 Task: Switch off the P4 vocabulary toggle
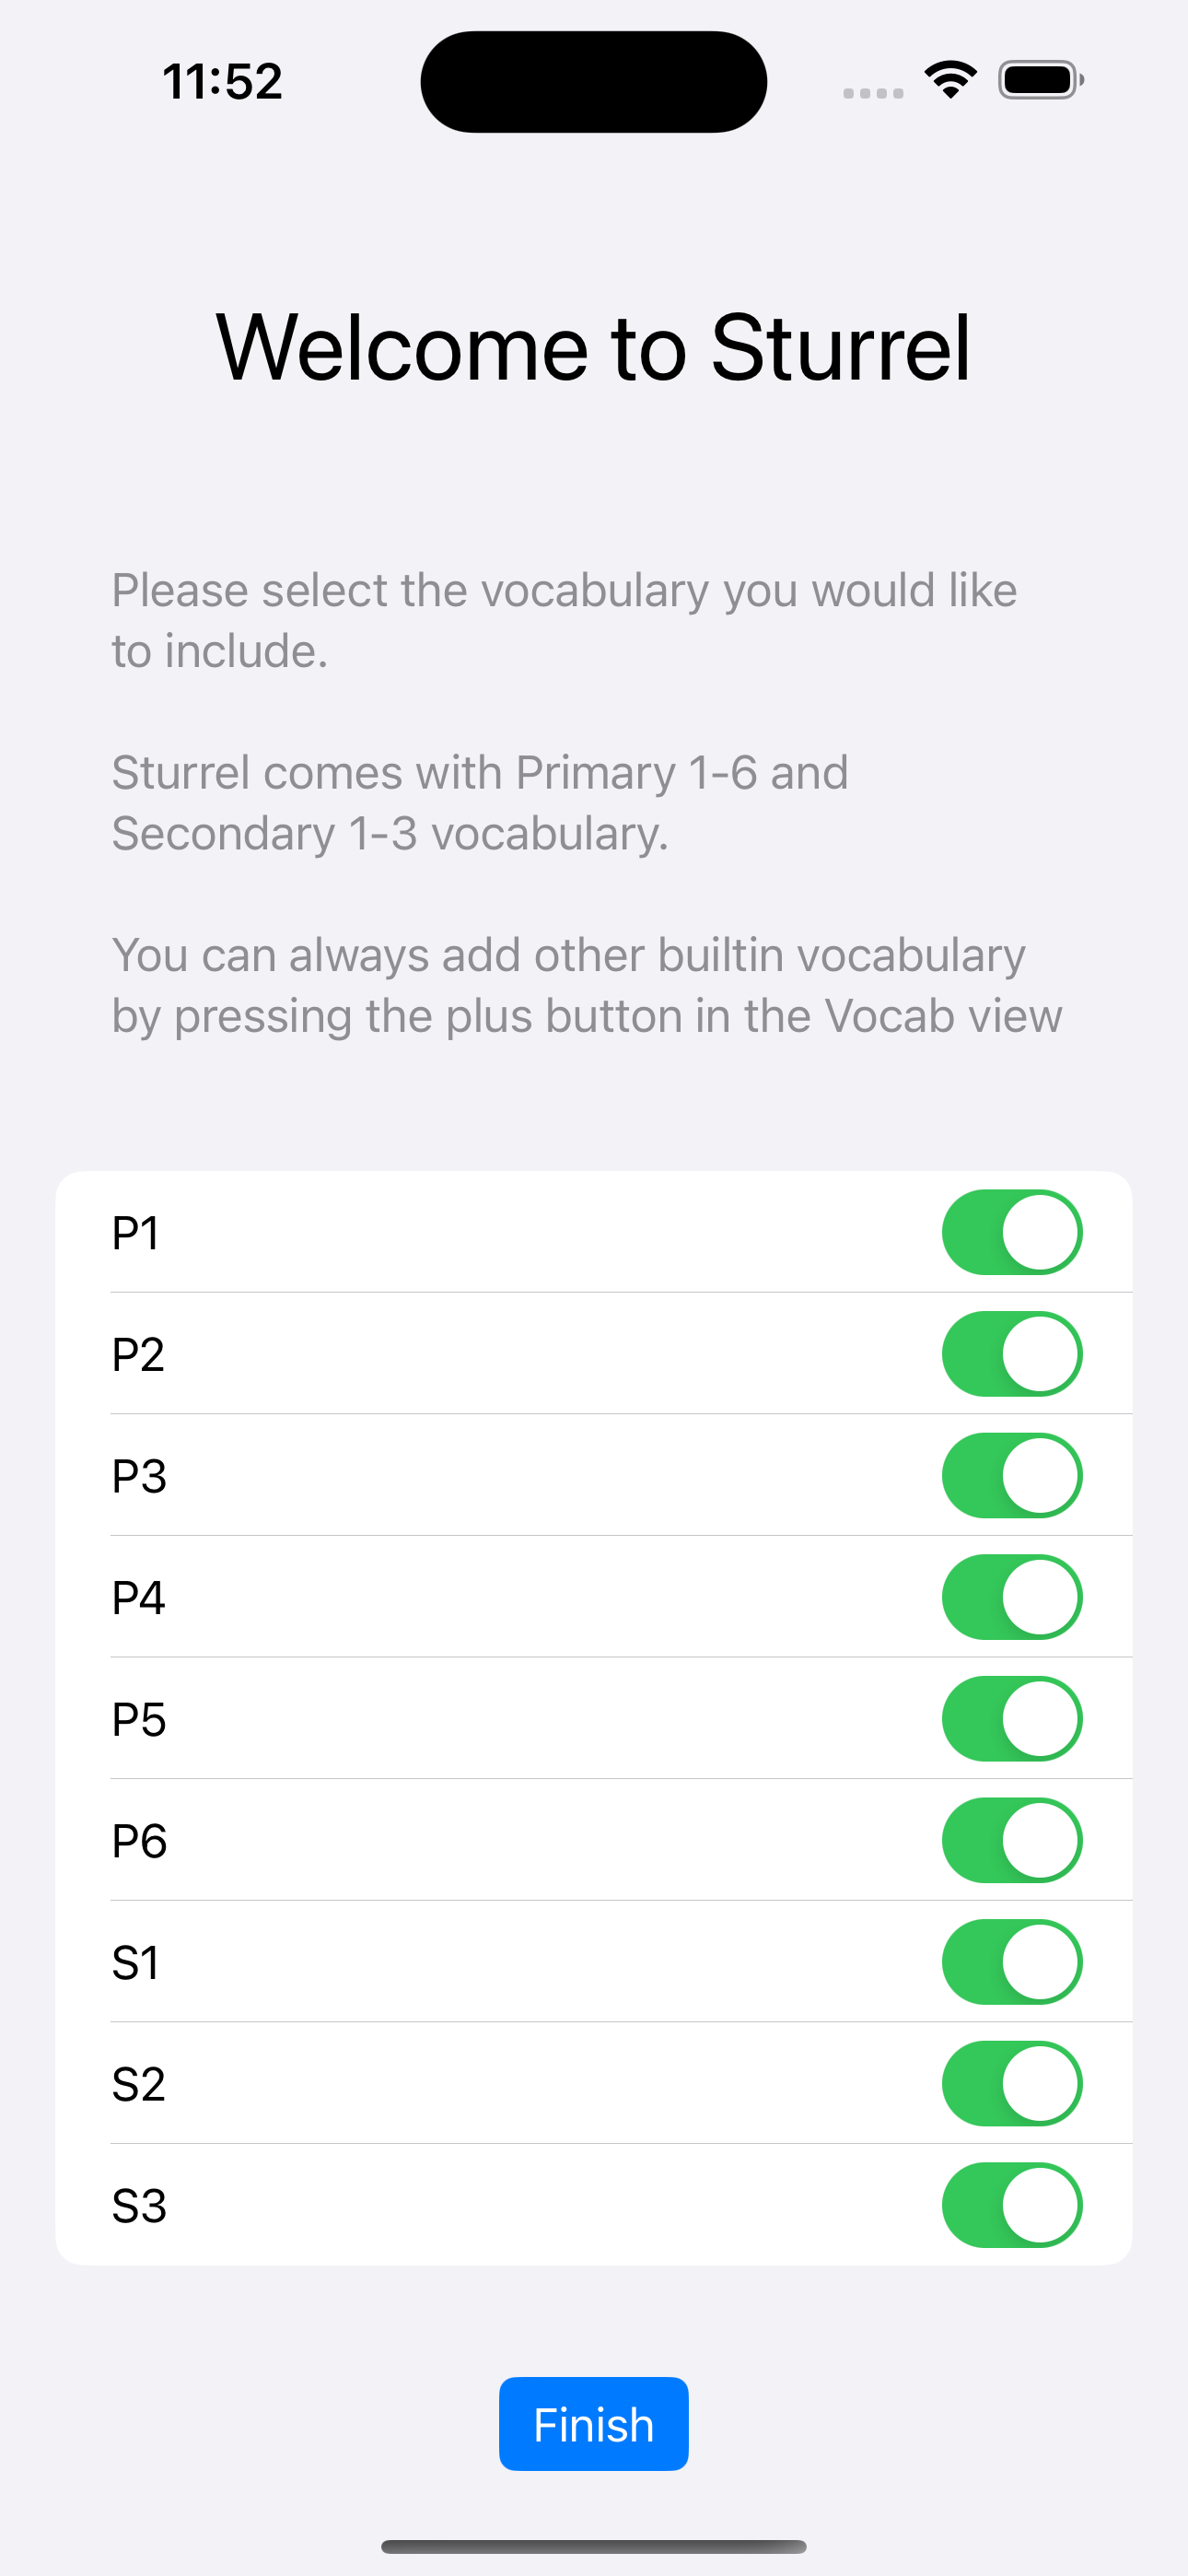coord(1011,1597)
